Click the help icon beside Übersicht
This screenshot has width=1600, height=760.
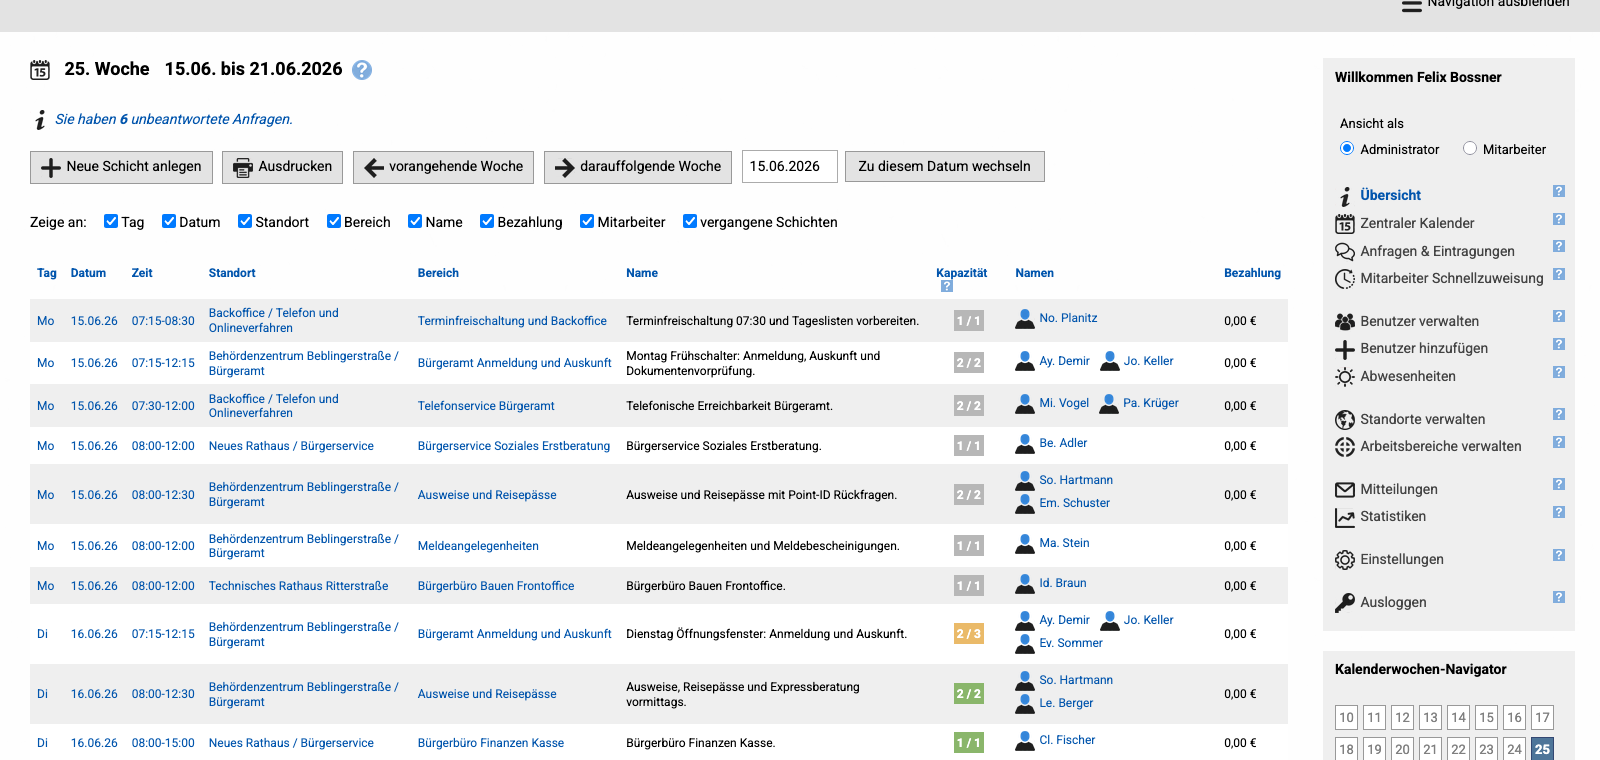pos(1558,191)
